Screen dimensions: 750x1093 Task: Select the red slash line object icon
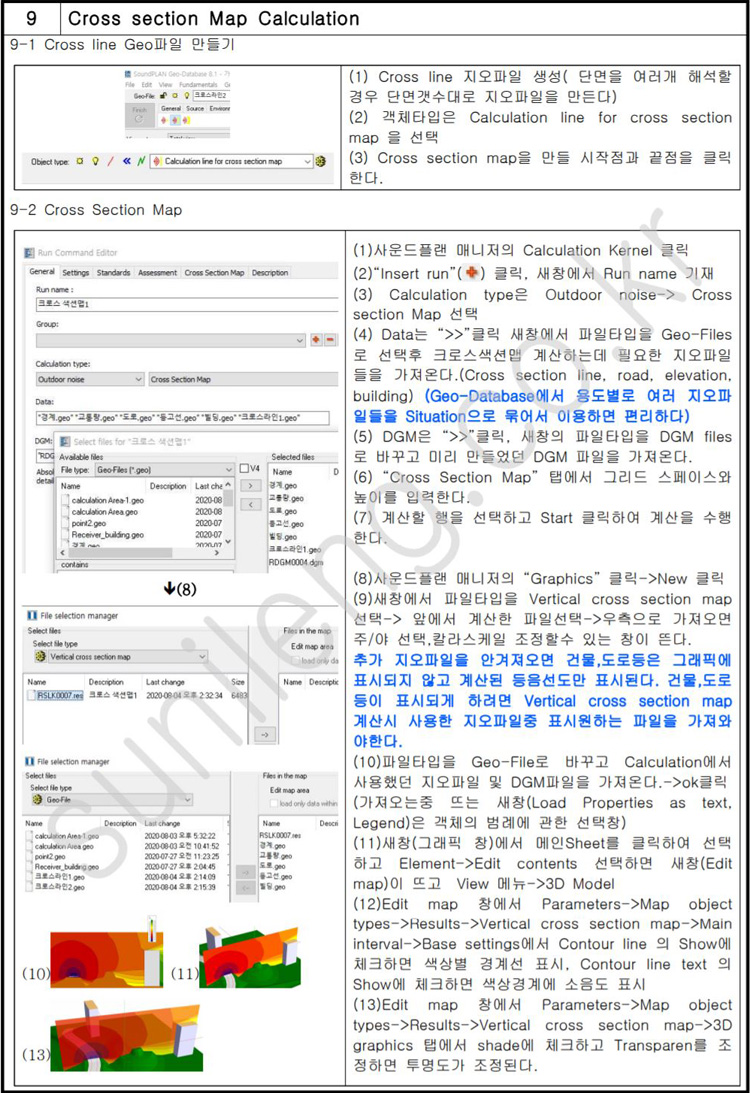(x=110, y=161)
